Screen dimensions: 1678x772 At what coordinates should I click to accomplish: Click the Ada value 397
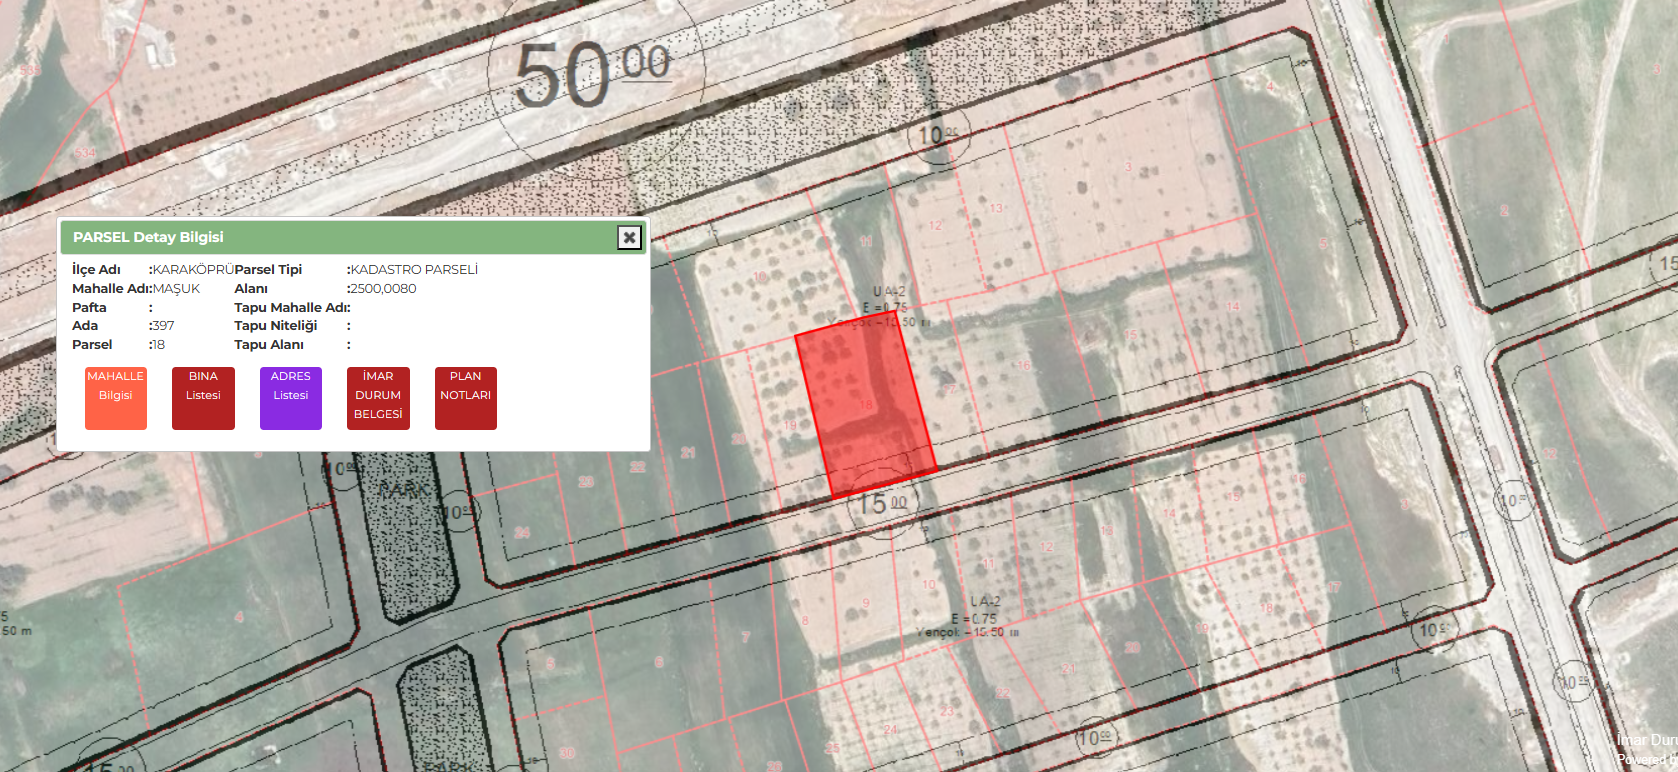click(x=163, y=326)
